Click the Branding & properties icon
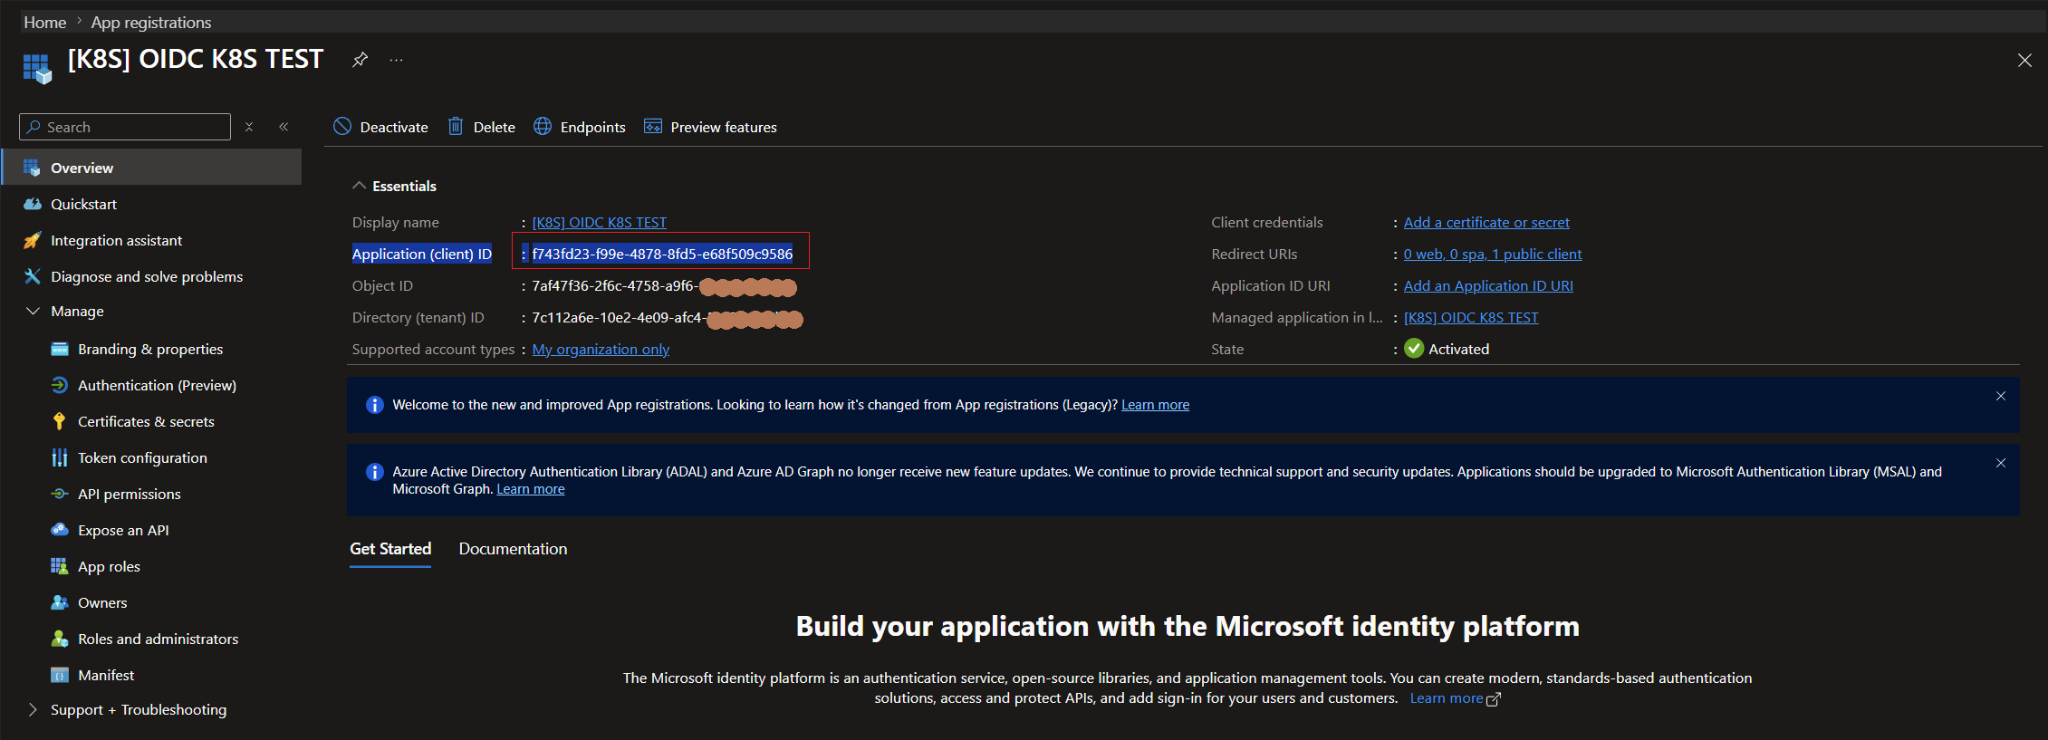Image resolution: width=2048 pixels, height=740 pixels. tap(60, 349)
